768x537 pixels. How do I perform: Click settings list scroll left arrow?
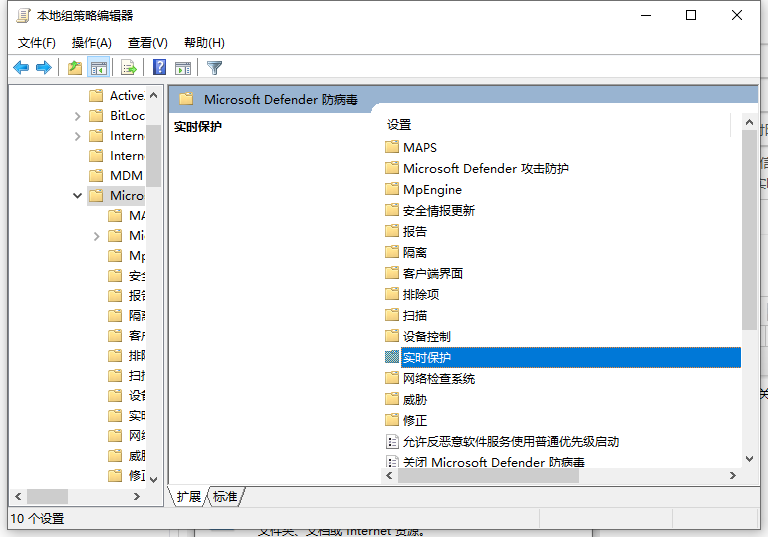click(389, 476)
